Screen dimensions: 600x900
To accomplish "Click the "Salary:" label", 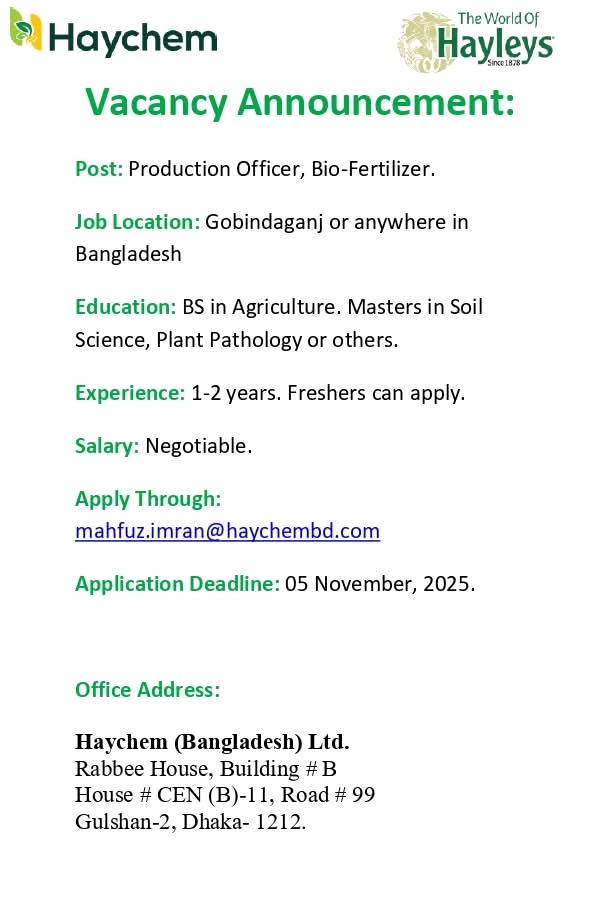I will point(107,446).
